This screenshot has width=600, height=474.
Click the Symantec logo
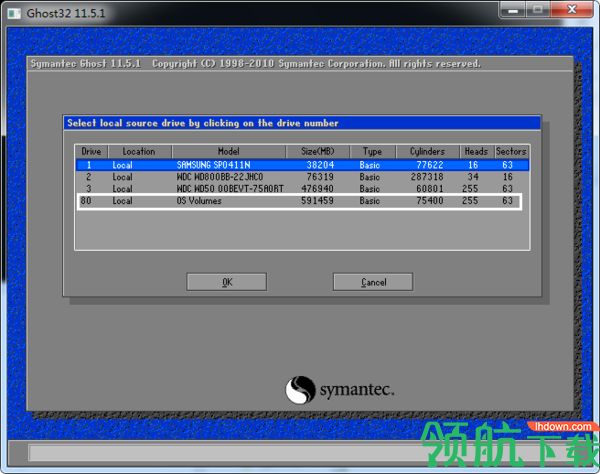tap(339, 390)
